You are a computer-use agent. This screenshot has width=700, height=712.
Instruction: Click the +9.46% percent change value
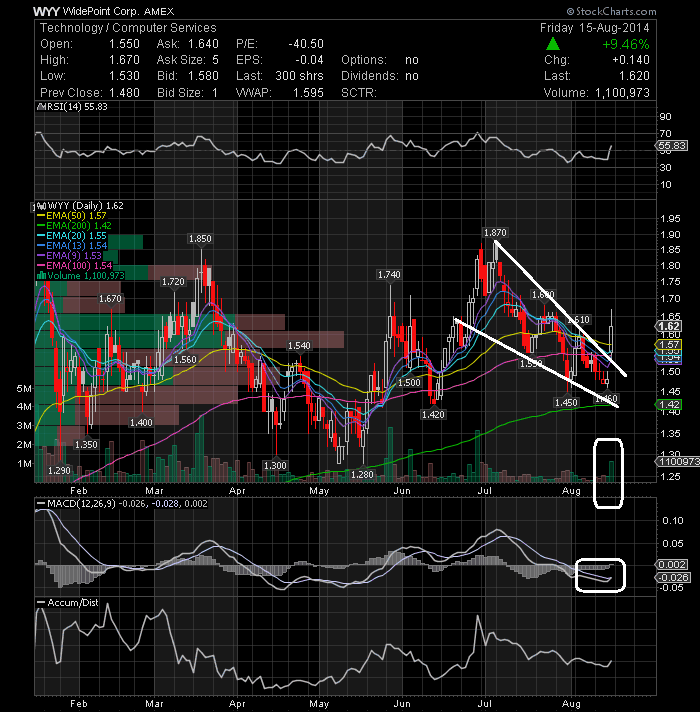[626, 44]
